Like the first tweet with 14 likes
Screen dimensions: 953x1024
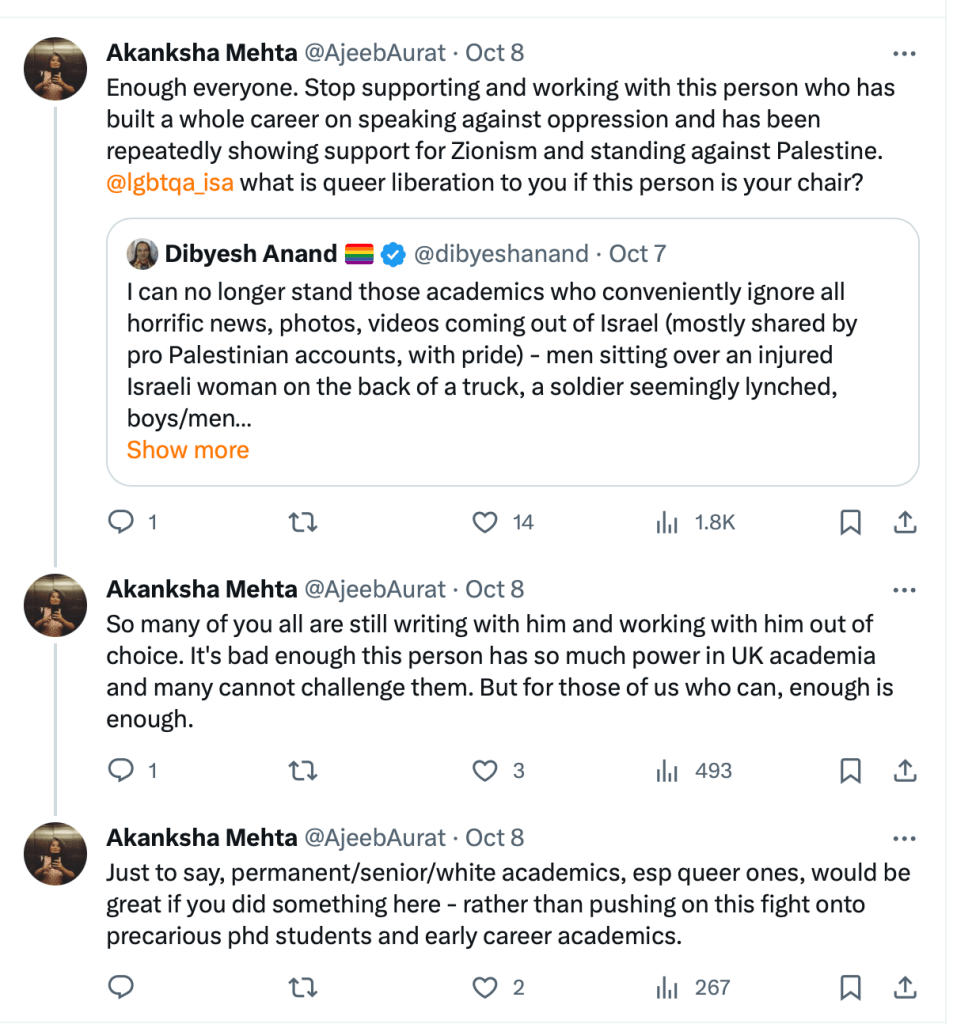pyautogui.click(x=485, y=522)
